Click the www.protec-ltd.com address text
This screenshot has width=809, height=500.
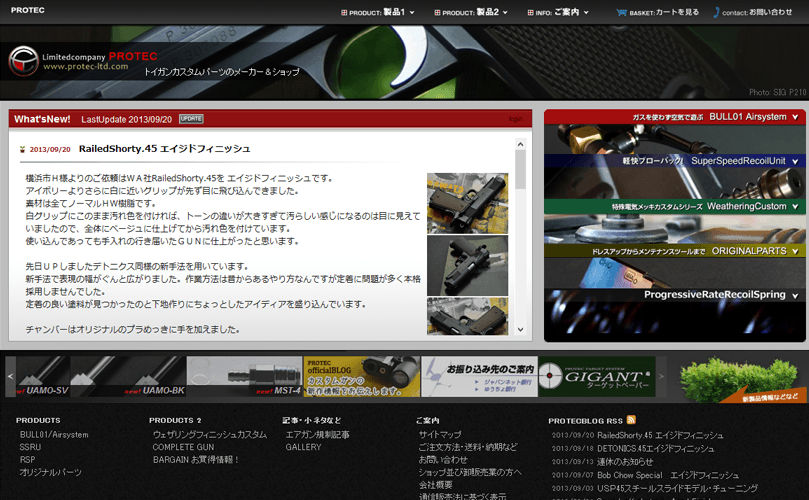(x=86, y=67)
